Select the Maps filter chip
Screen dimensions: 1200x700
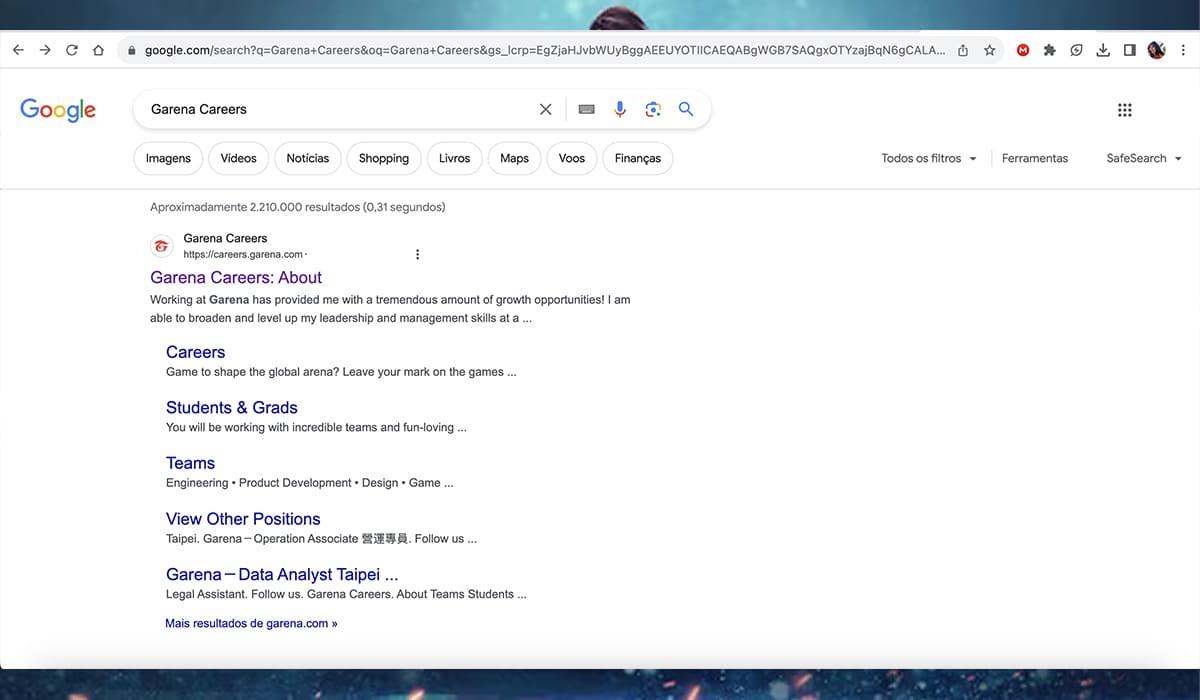click(x=514, y=158)
